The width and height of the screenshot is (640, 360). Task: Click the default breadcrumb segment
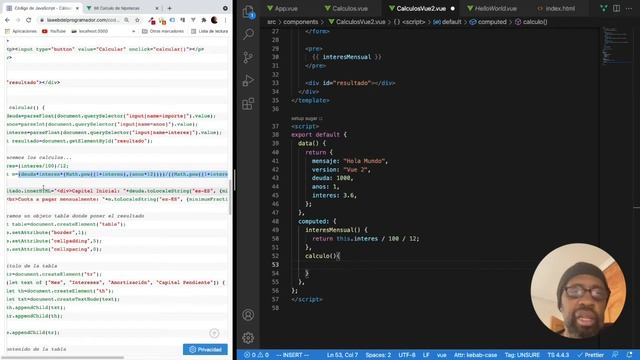(x=447, y=22)
